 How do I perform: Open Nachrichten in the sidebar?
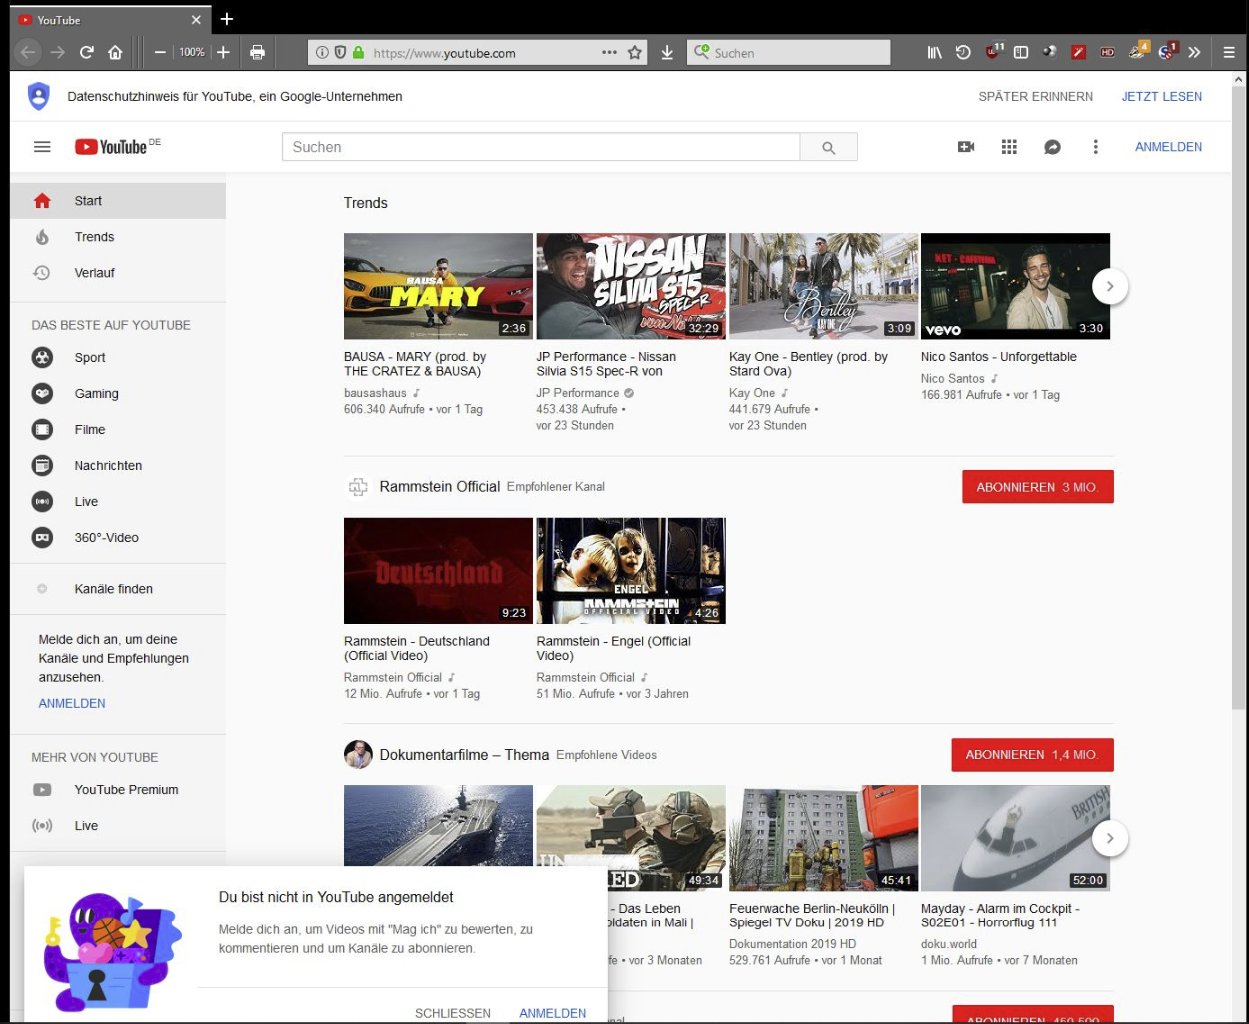(x=118, y=466)
